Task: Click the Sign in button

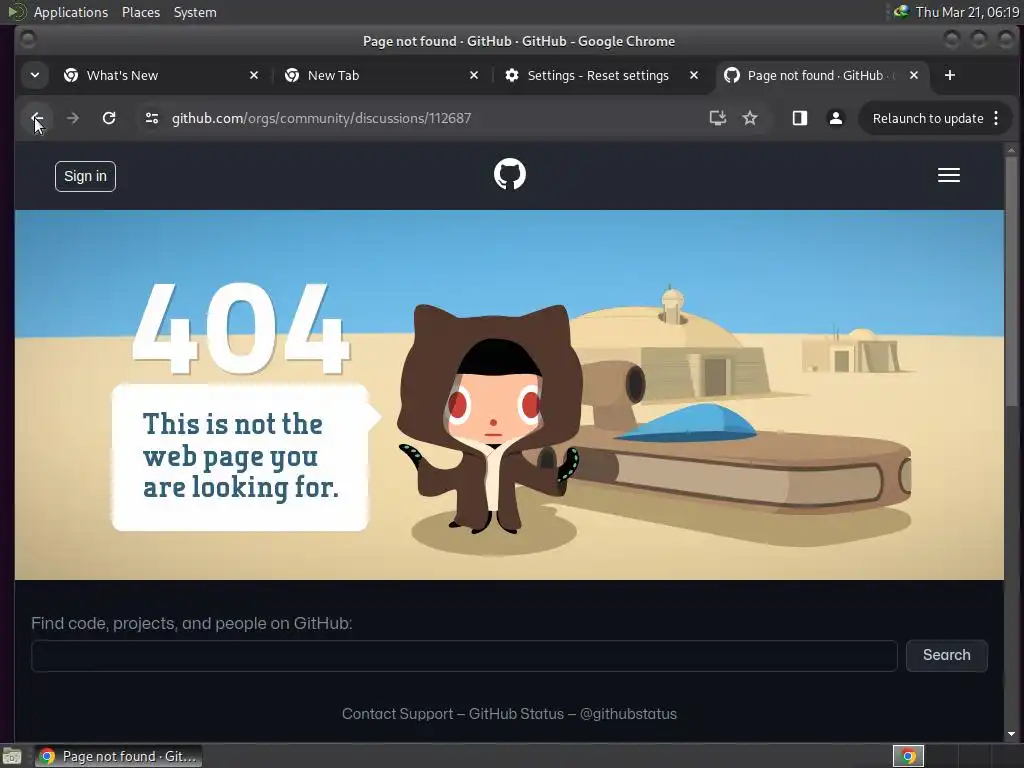Action: [x=86, y=176]
